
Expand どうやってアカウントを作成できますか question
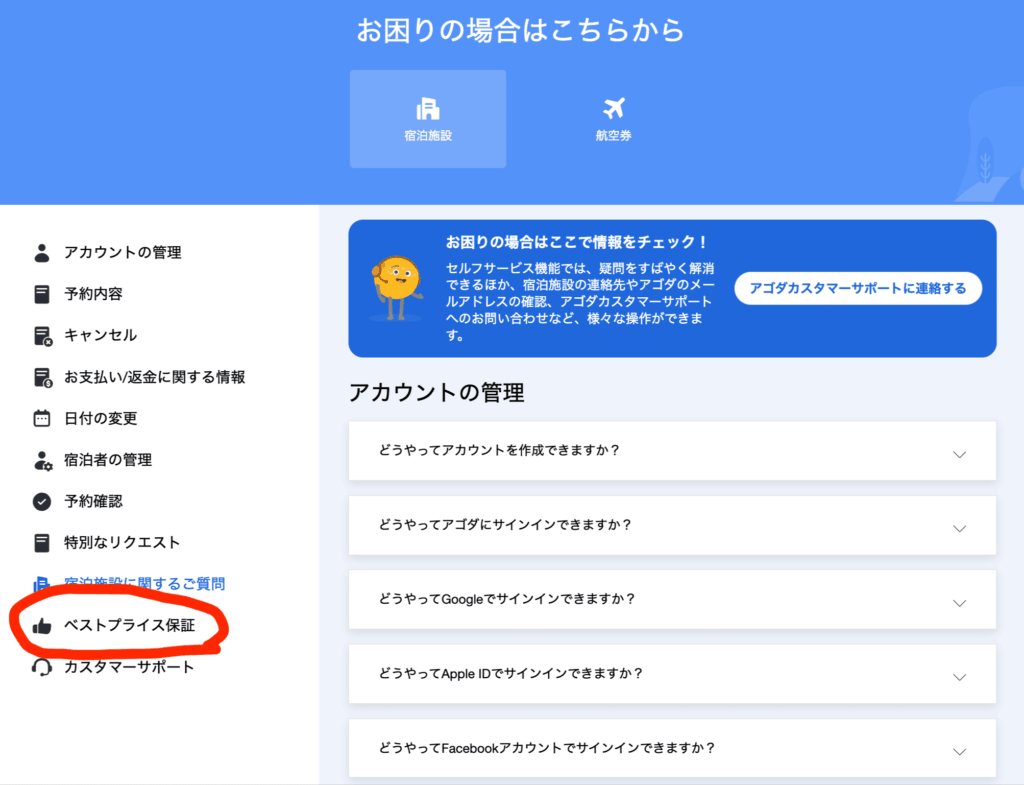coord(959,454)
